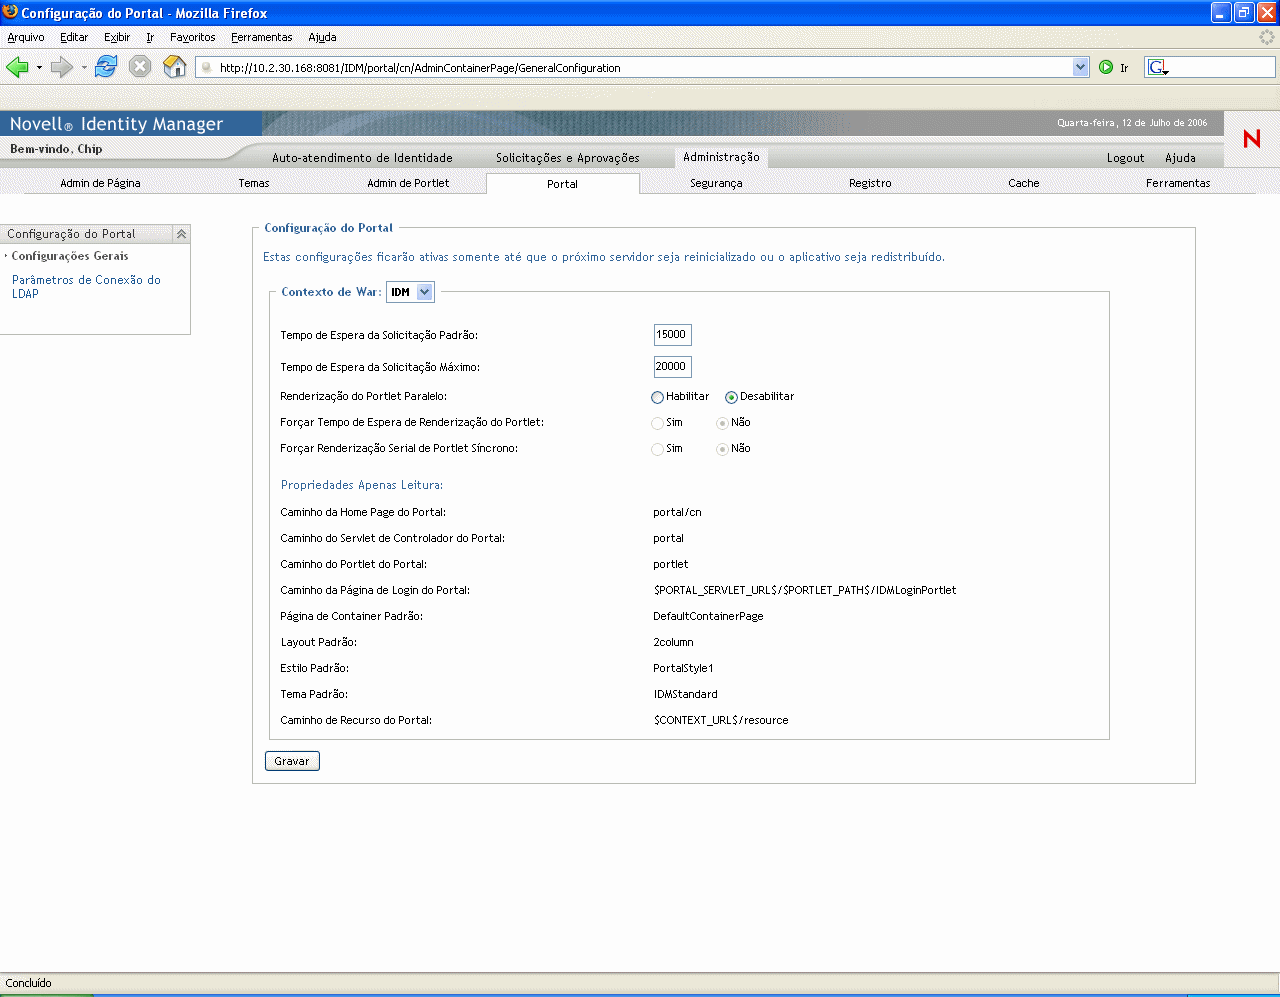
Task: Click the DefaultContainerPage value
Action: click(708, 616)
